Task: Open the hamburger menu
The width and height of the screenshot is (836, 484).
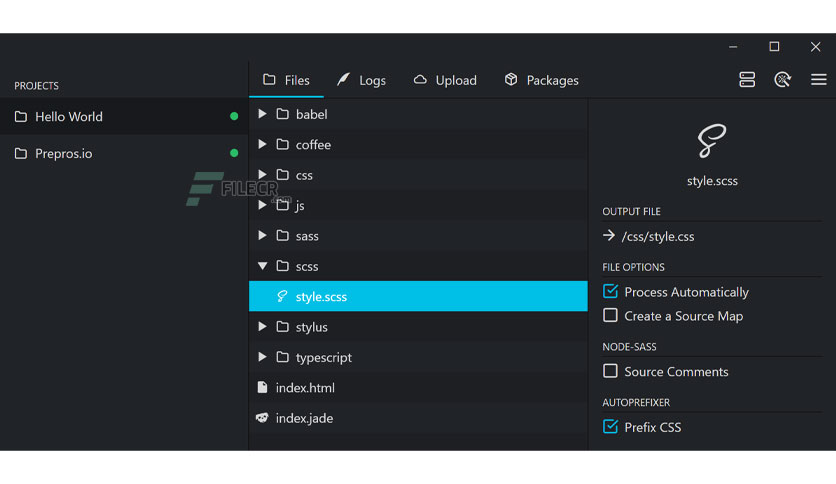Action: coord(818,80)
